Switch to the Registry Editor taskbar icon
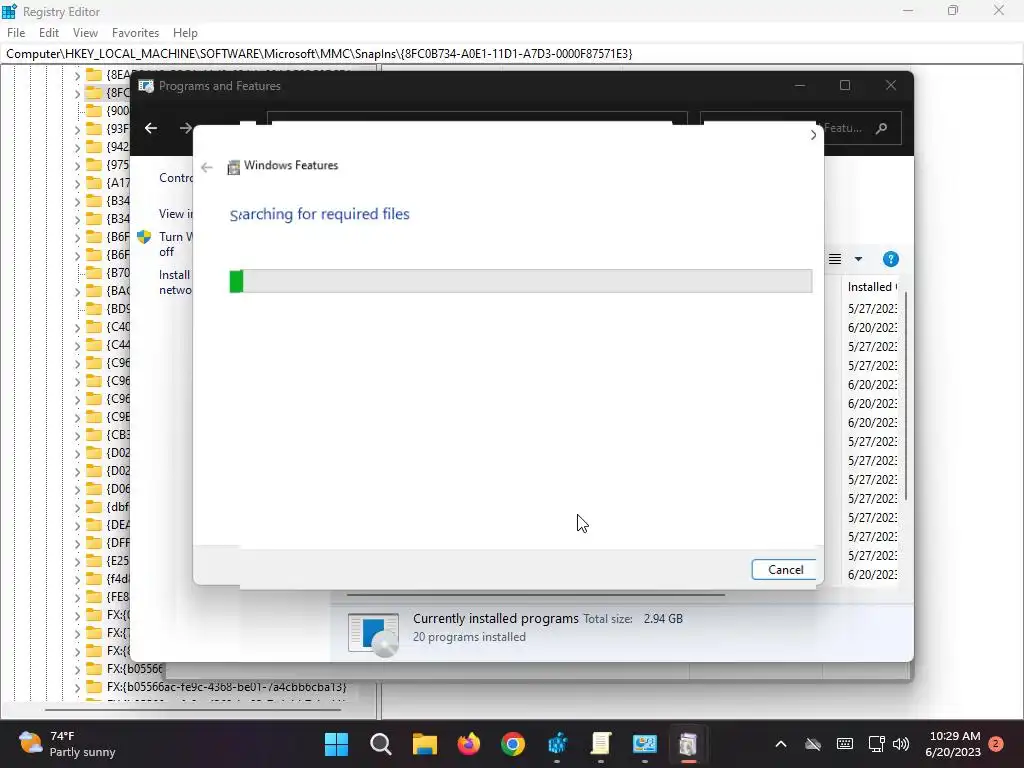Image resolution: width=1024 pixels, height=768 pixels. [x=557, y=744]
